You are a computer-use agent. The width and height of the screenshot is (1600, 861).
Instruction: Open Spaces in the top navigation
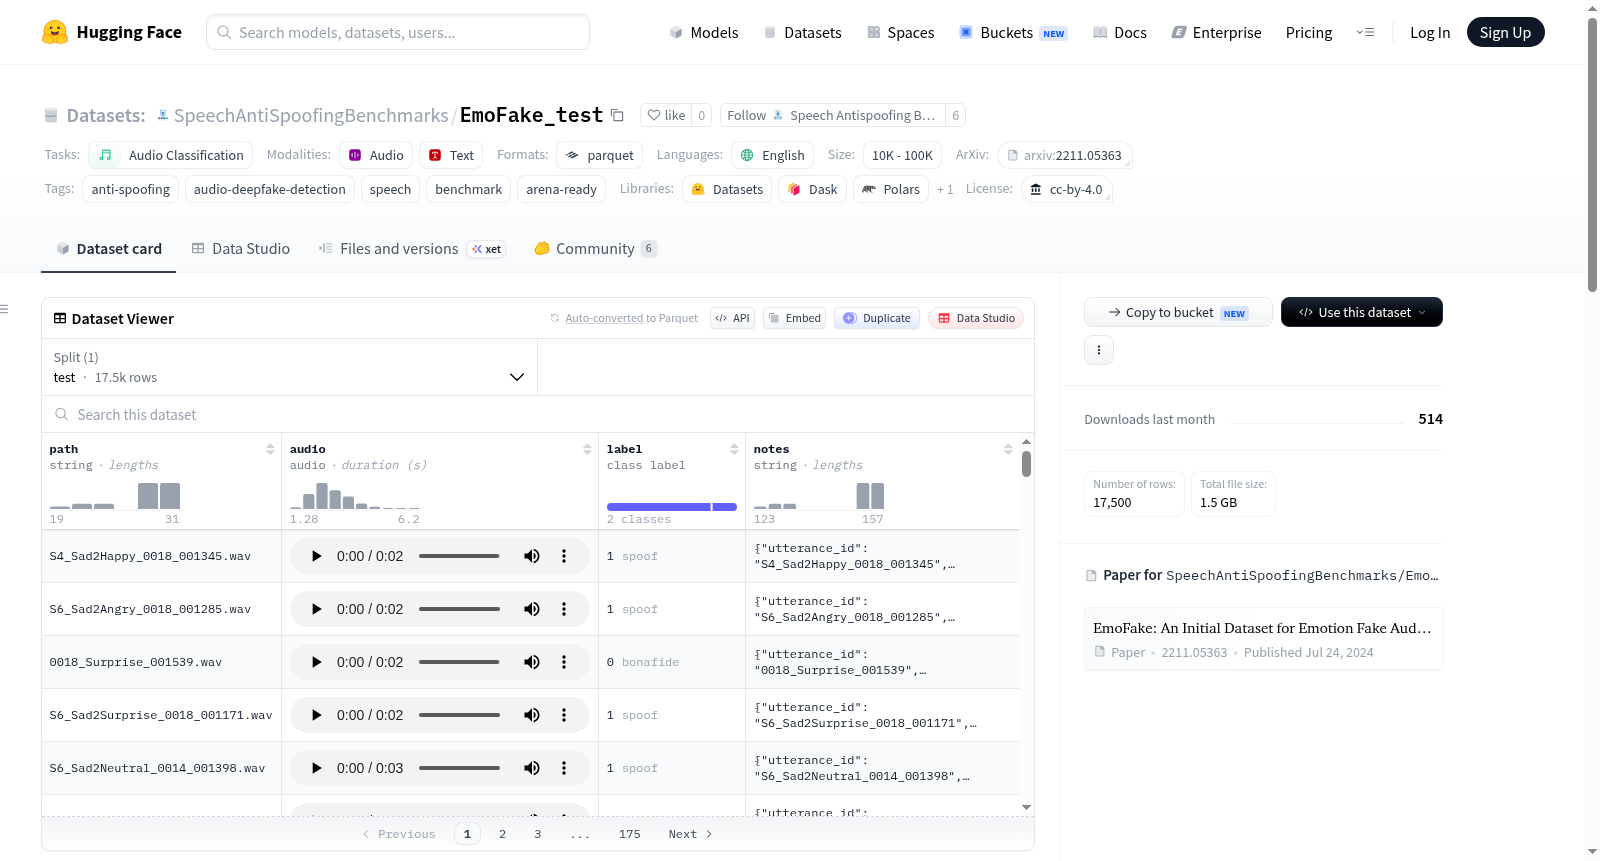click(x=900, y=32)
